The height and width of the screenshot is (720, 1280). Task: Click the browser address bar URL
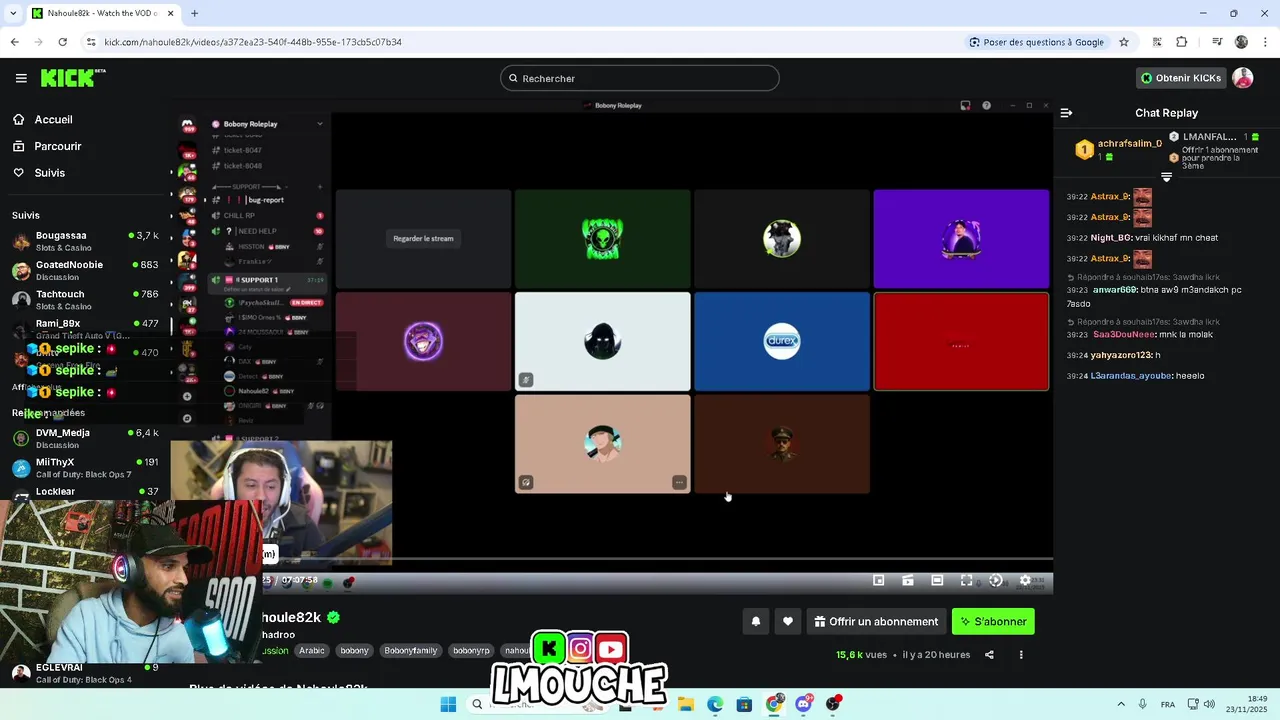pyautogui.click(x=253, y=42)
